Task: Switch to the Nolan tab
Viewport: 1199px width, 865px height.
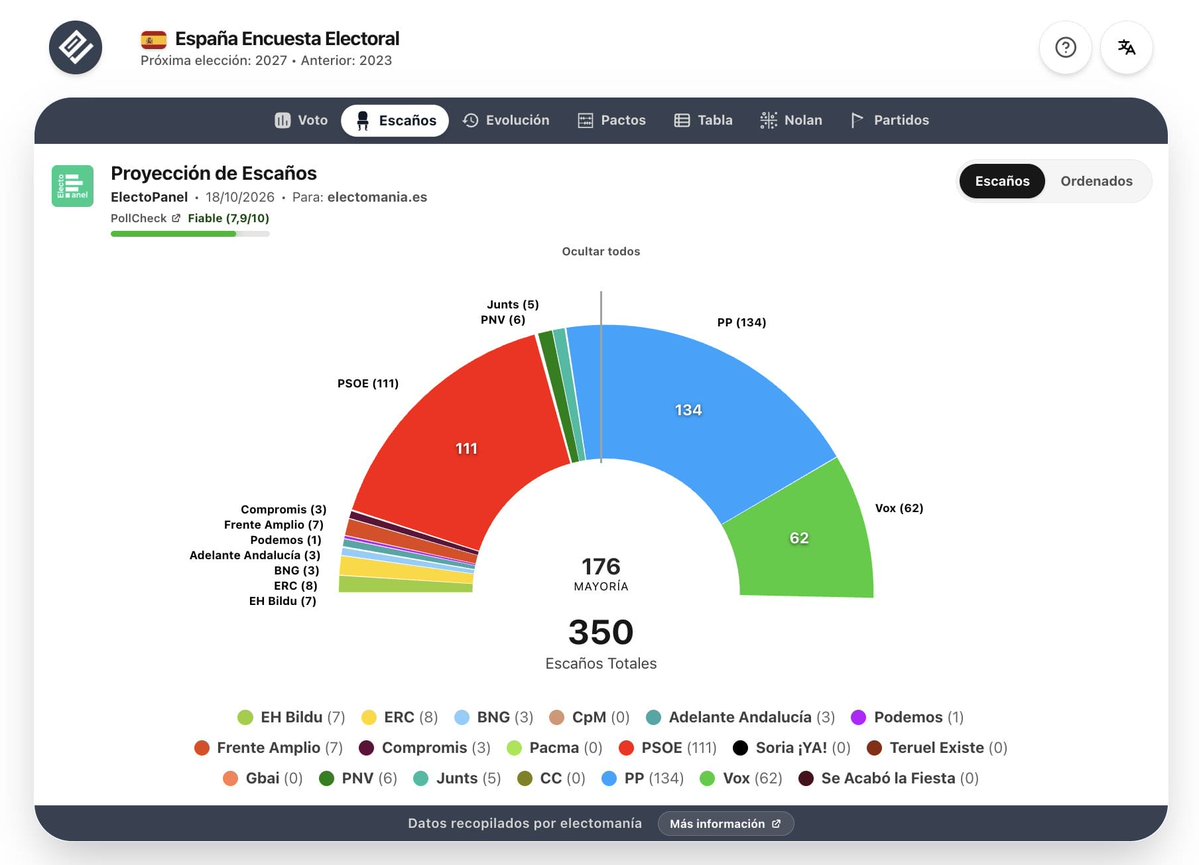Action: coord(791,120)
